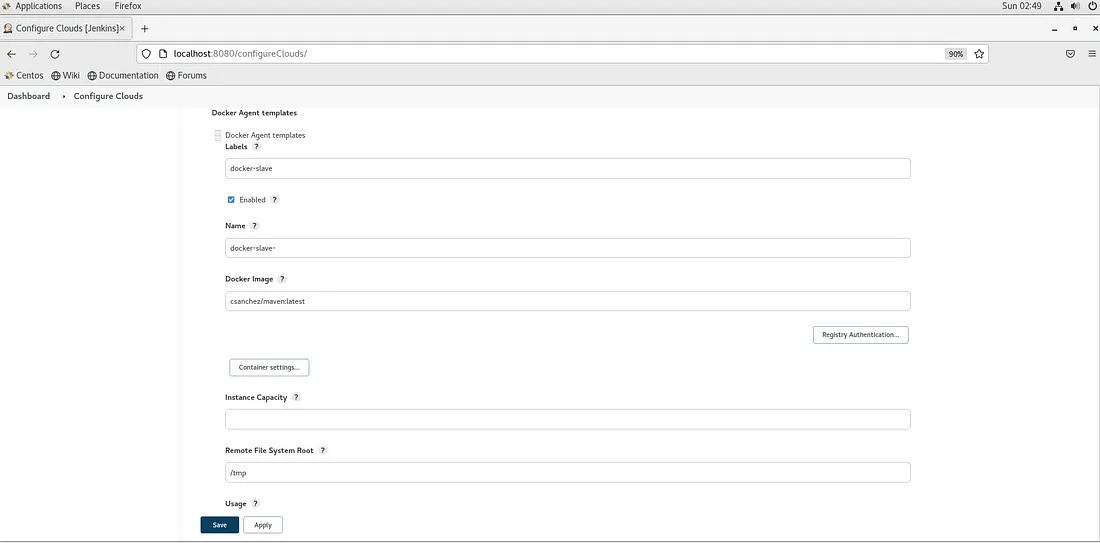Click the page info icon in address bar

click(162, 54)
